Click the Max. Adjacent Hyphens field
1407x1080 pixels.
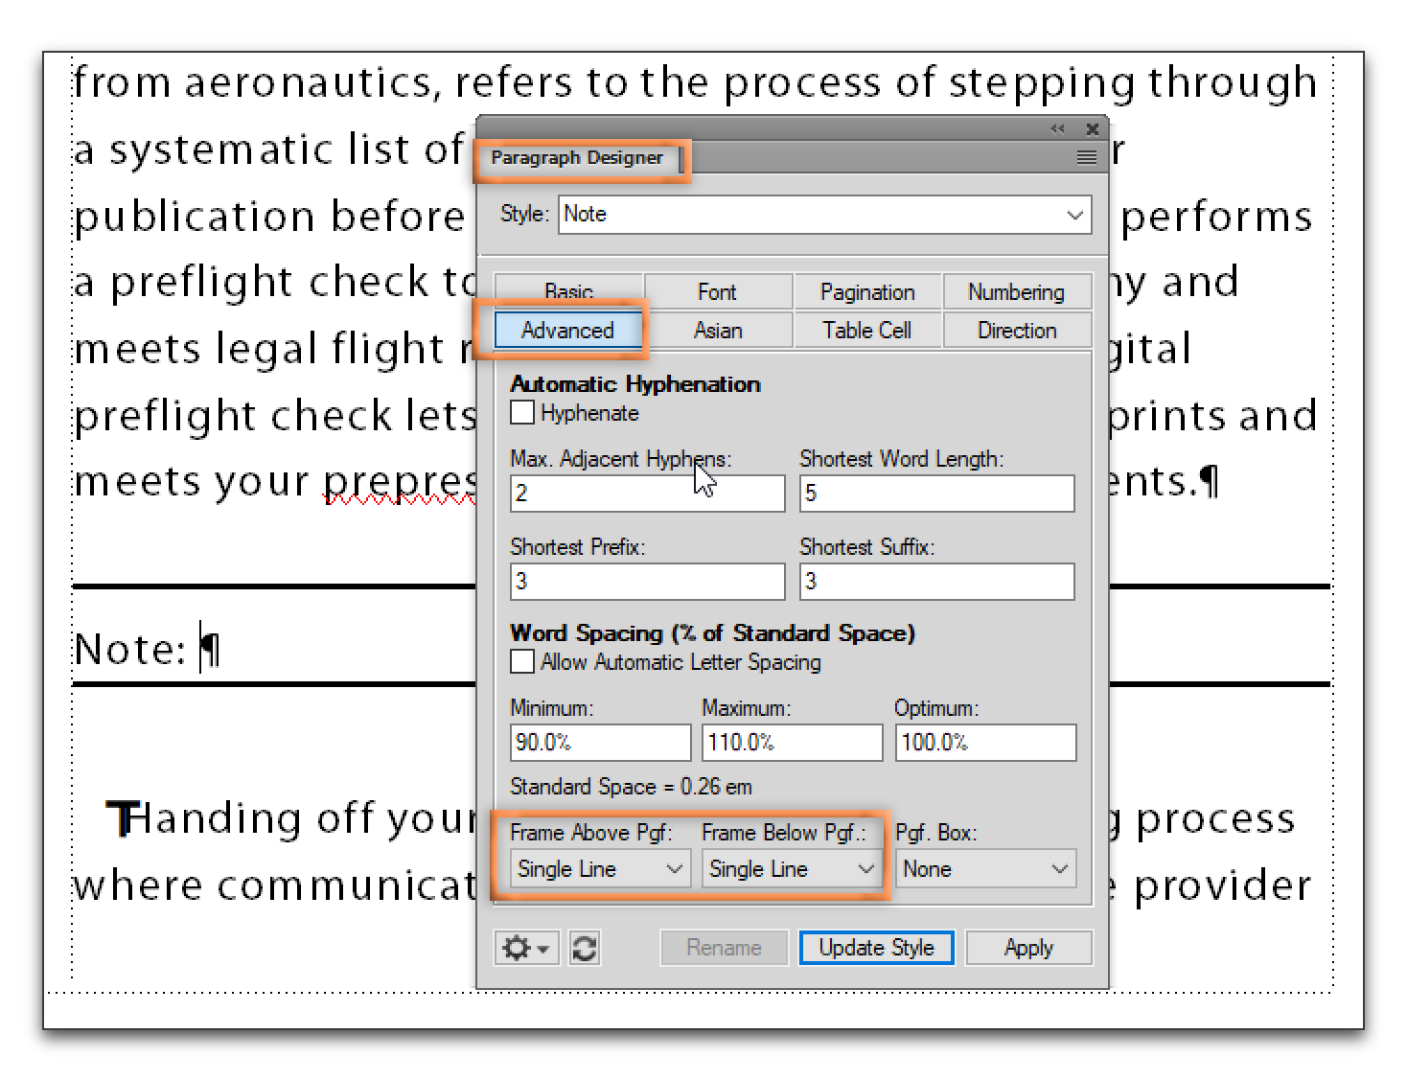click(x=647, y=493)
